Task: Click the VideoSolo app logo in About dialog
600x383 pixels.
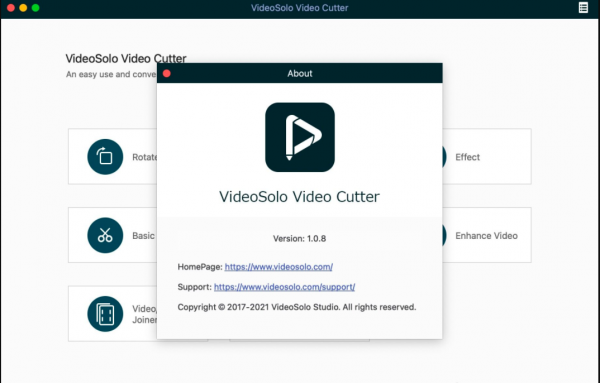Action: tap(300, 137)
